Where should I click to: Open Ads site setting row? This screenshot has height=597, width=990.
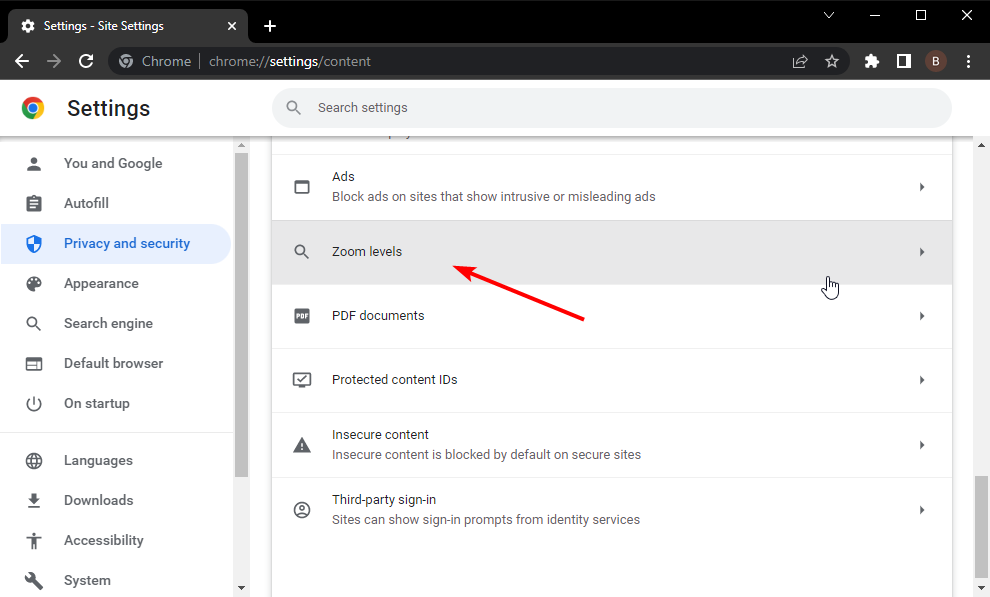coord(611,187)
